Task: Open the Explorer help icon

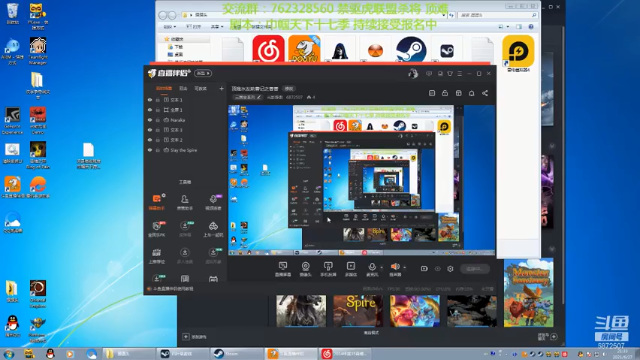Action: 531,27
